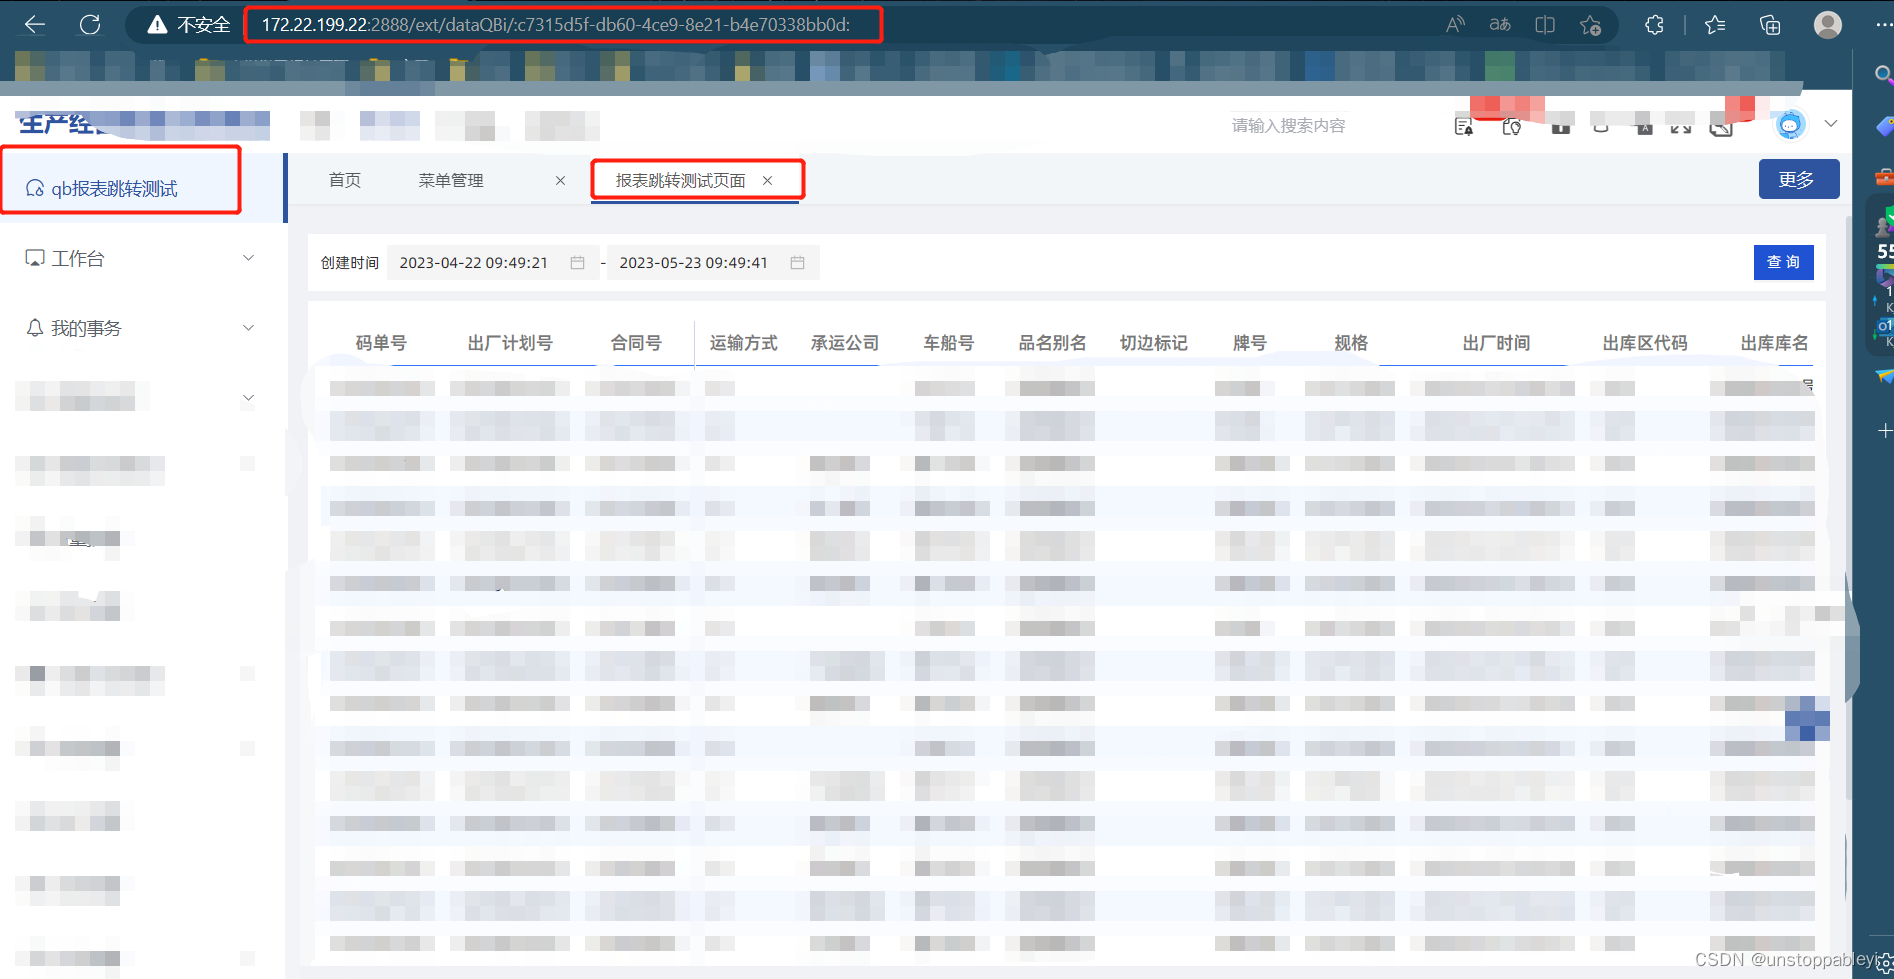Open the 工作台 sidebar entry

tap(78, 258)
